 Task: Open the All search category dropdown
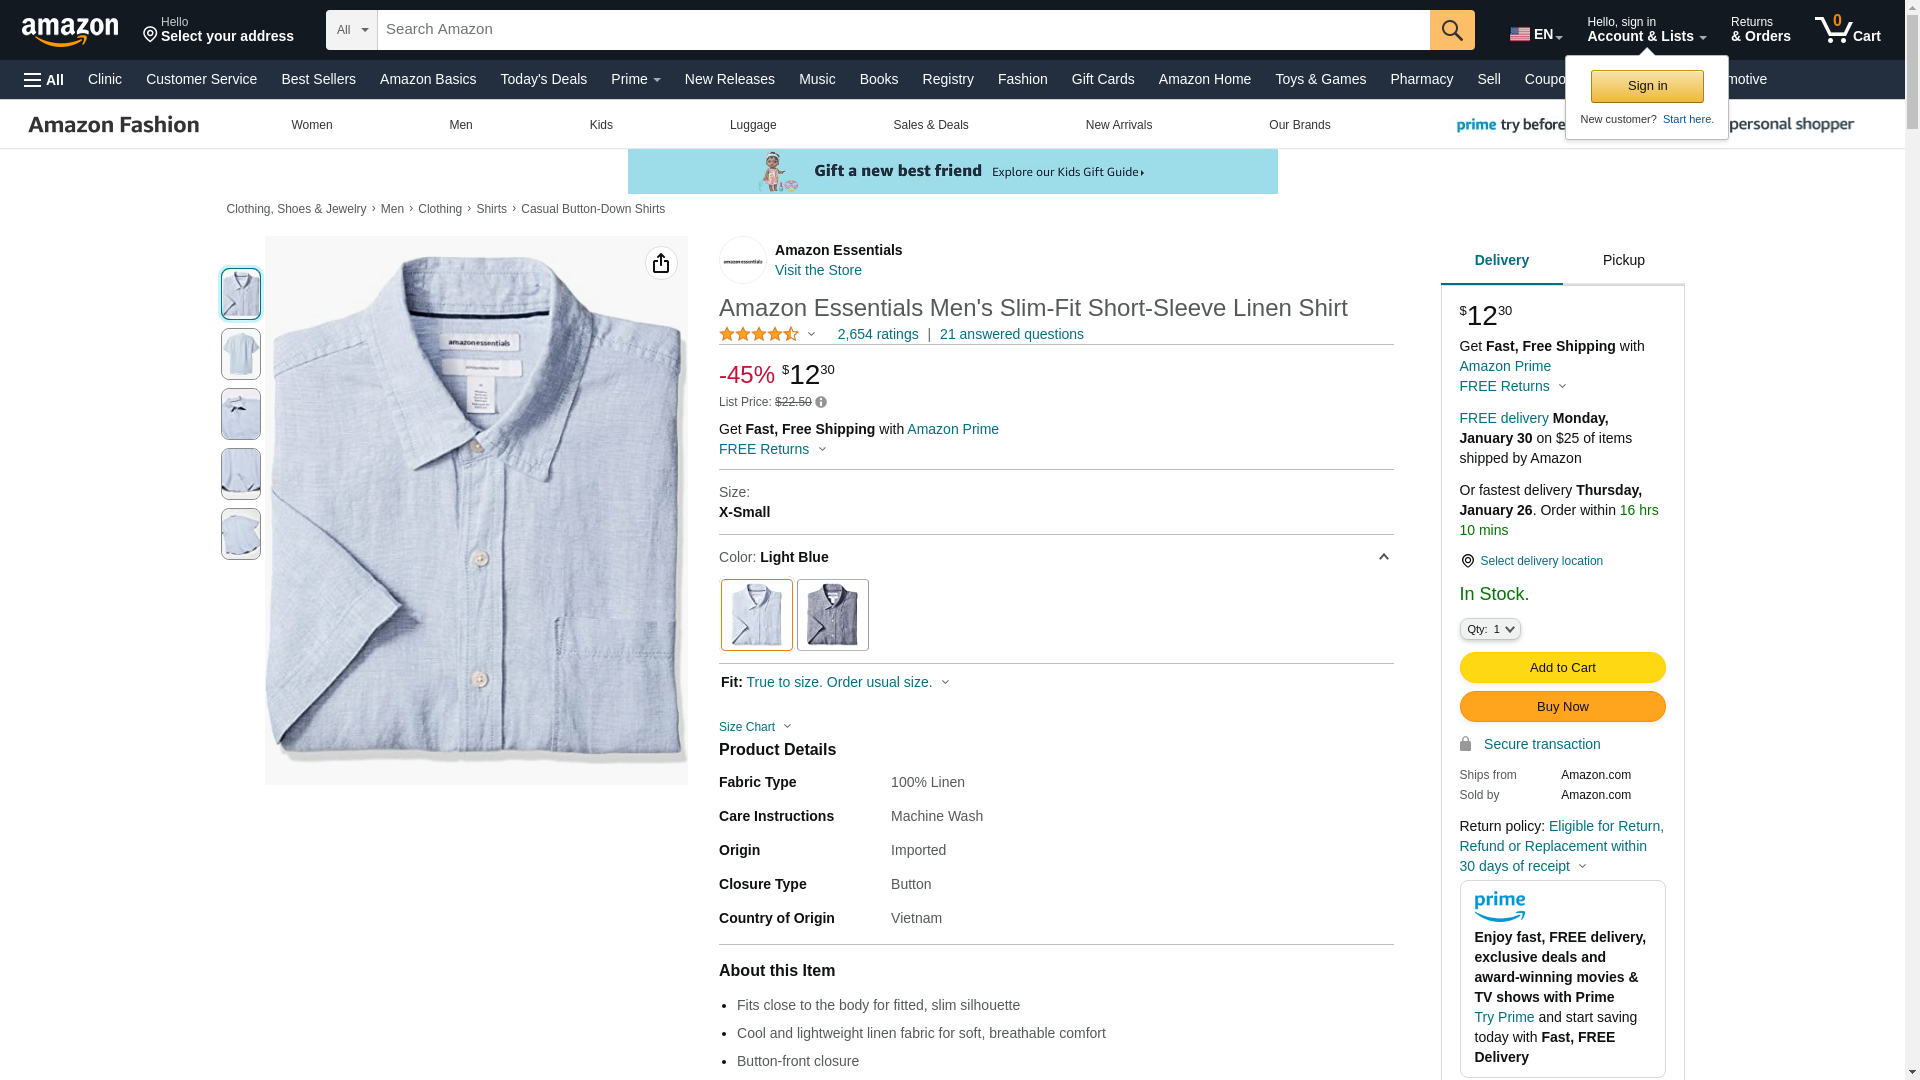352,30
